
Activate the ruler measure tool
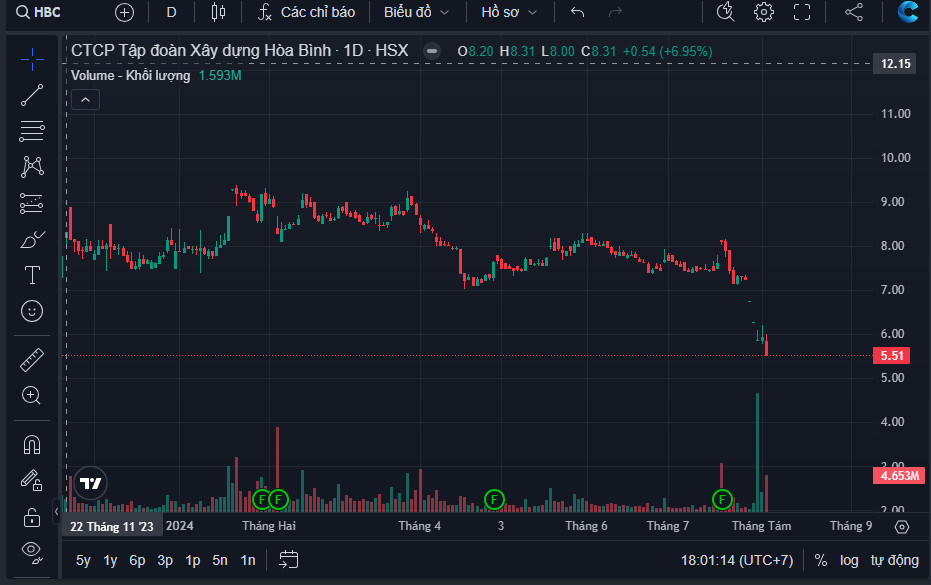32,360
